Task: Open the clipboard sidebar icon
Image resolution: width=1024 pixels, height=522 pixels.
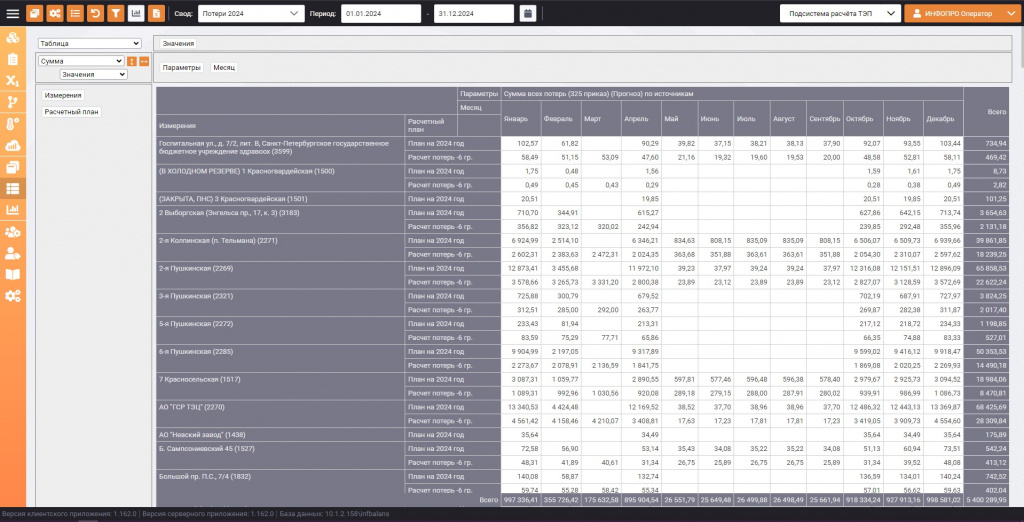Action: click(12, 59)
